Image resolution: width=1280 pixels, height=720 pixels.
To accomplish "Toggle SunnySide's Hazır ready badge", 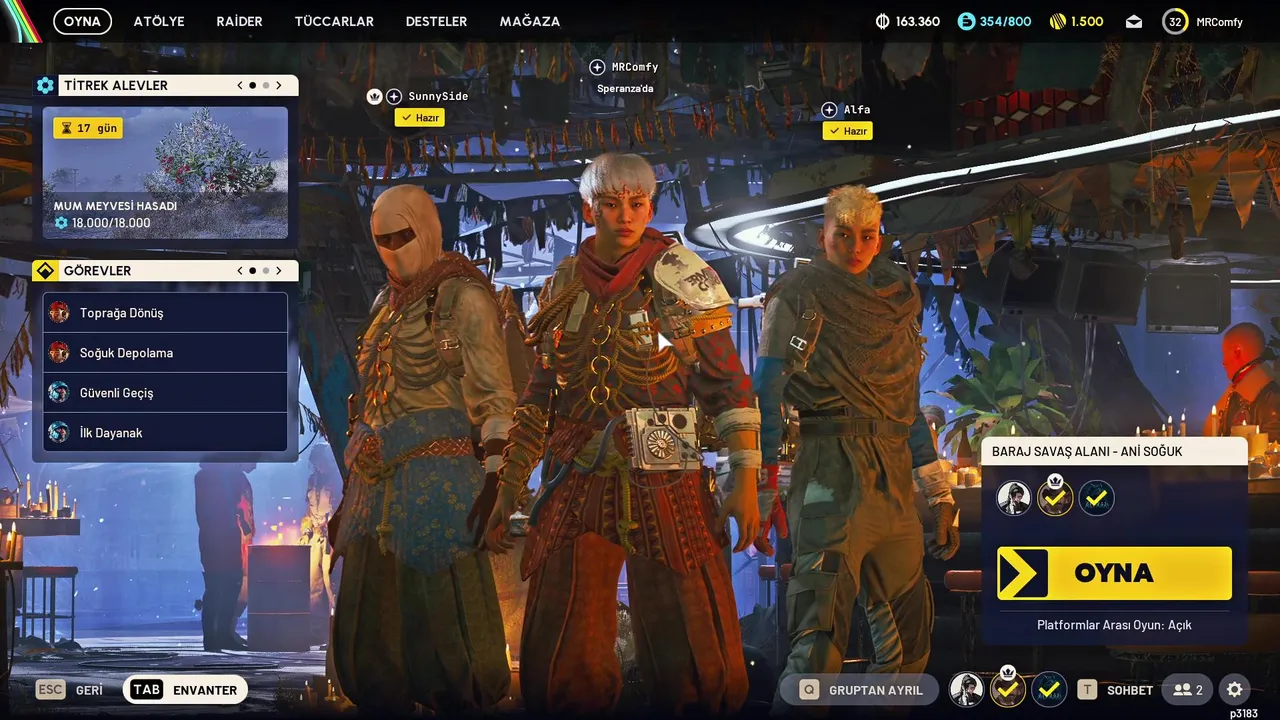I will coord(419,117).
